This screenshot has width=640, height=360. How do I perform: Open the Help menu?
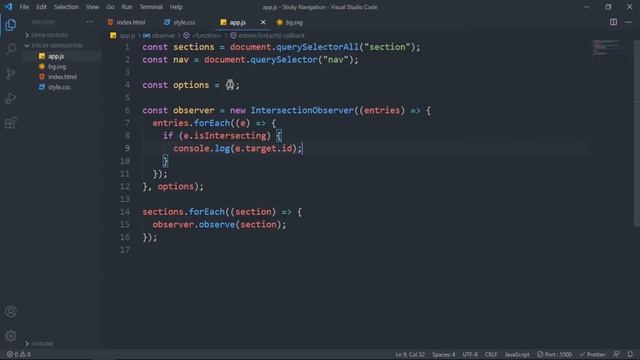(x=176, y=7)
